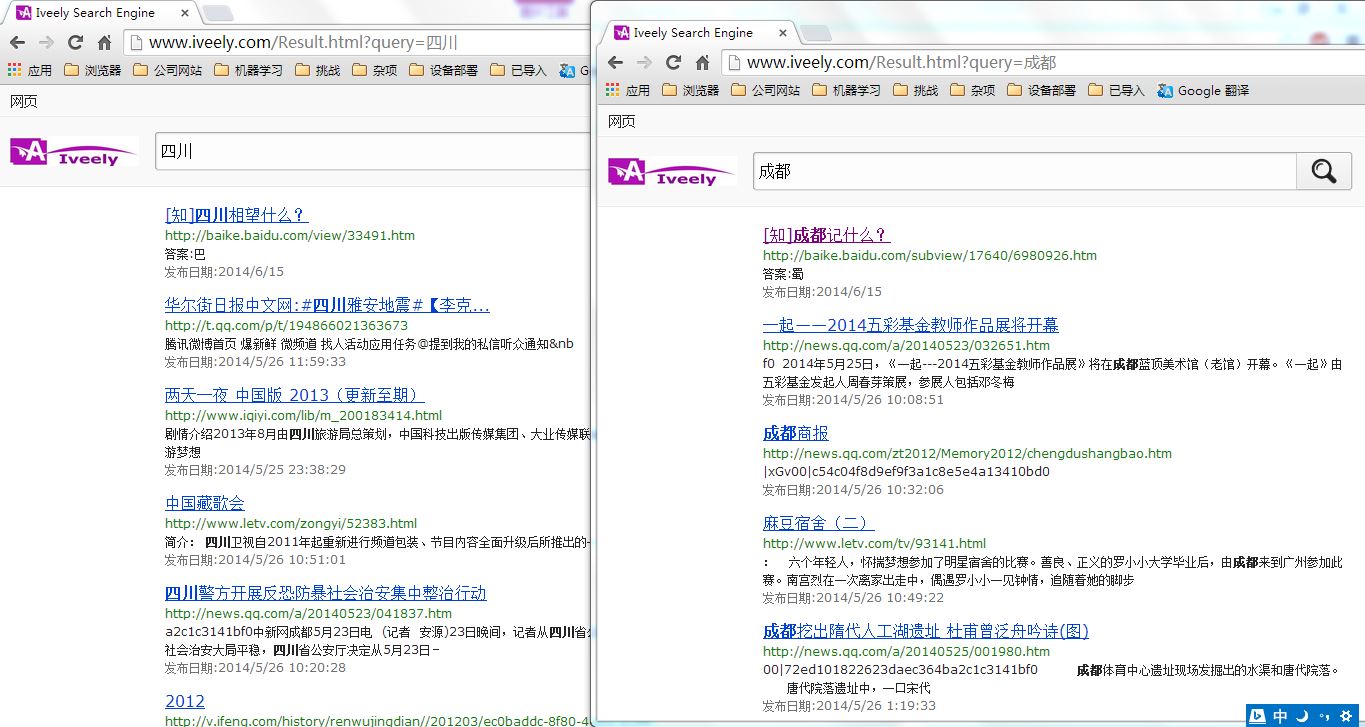The width and height of the screenshot is (1365, 727).
Task: Click search box containing 四川
Action: 374,151
